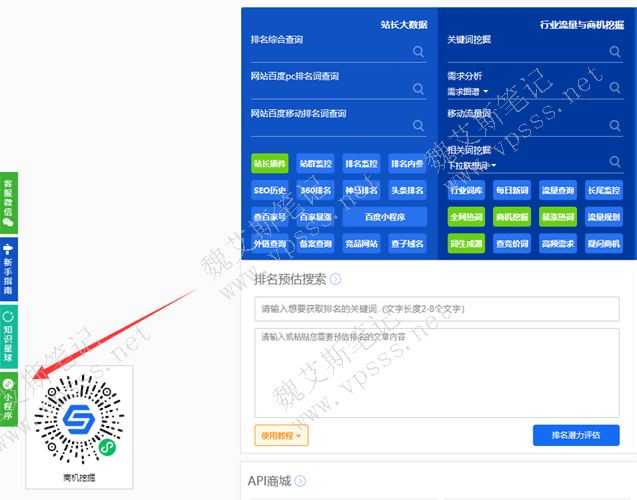The width and height of the screenshot is (637, 500).
Task: Click the green 暴涨热词 button
Action: pyautogui.click(x=558, y=217)
